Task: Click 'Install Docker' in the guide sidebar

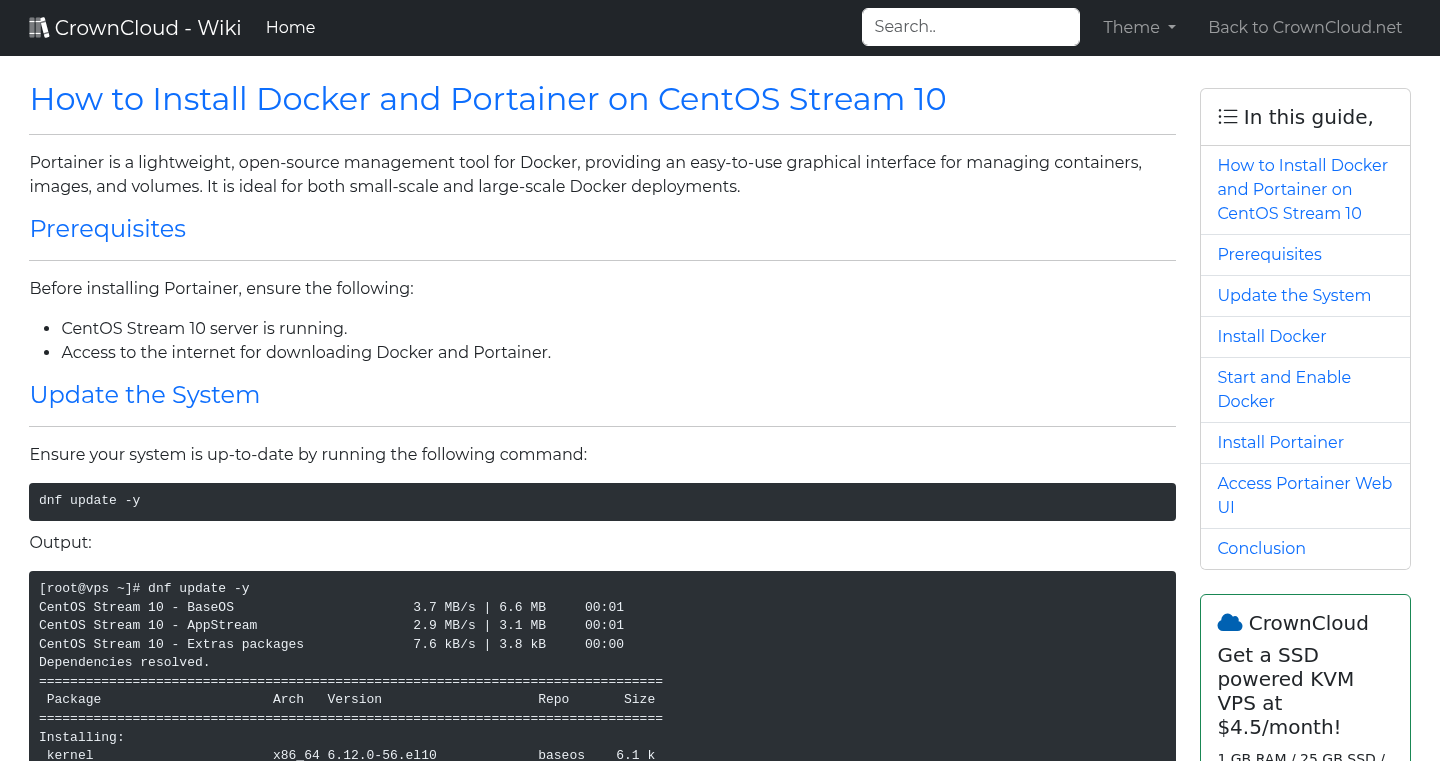Action: tap(1271, 336)
